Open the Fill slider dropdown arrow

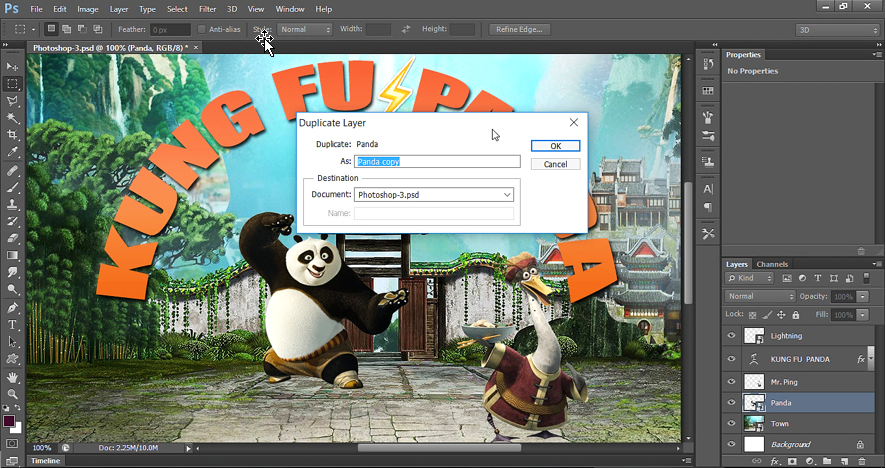click(x=862, y=315)
